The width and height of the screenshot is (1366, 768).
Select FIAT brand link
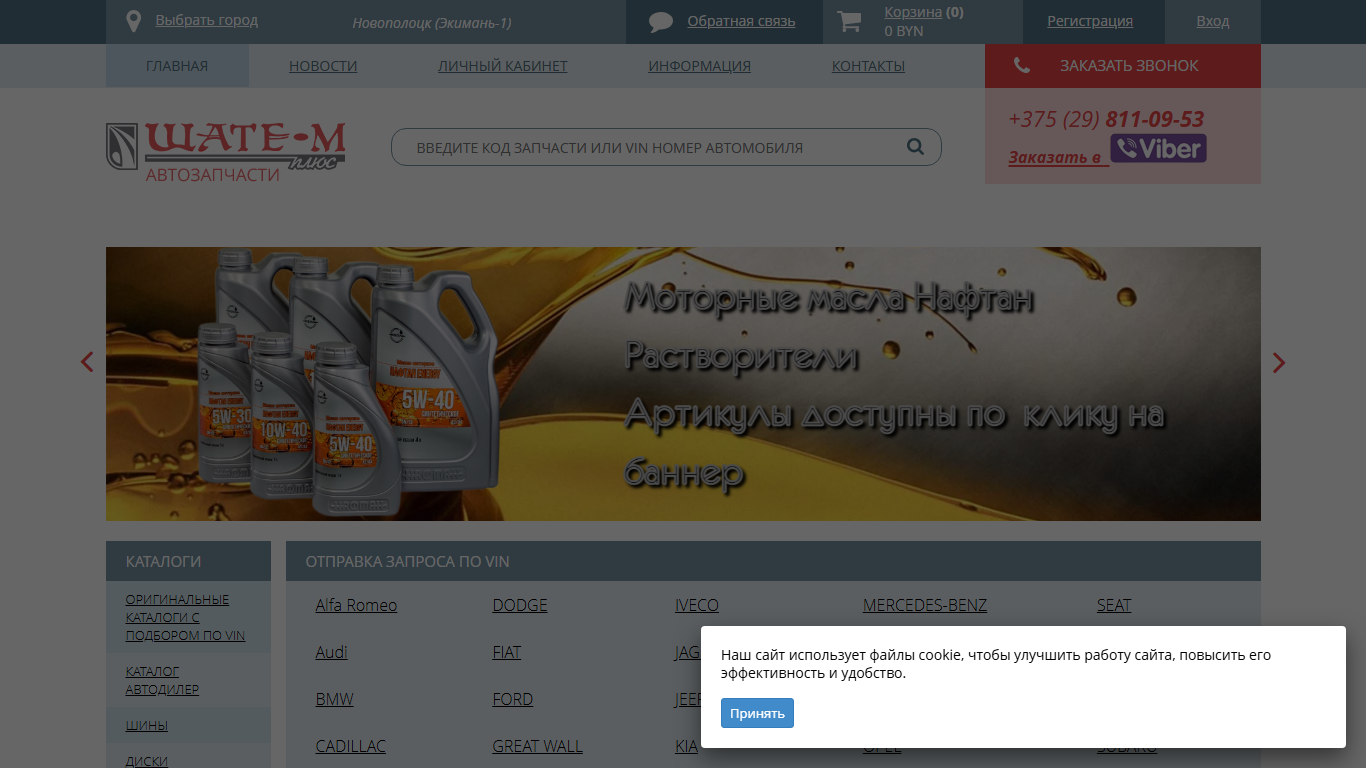tap(506, 652)
